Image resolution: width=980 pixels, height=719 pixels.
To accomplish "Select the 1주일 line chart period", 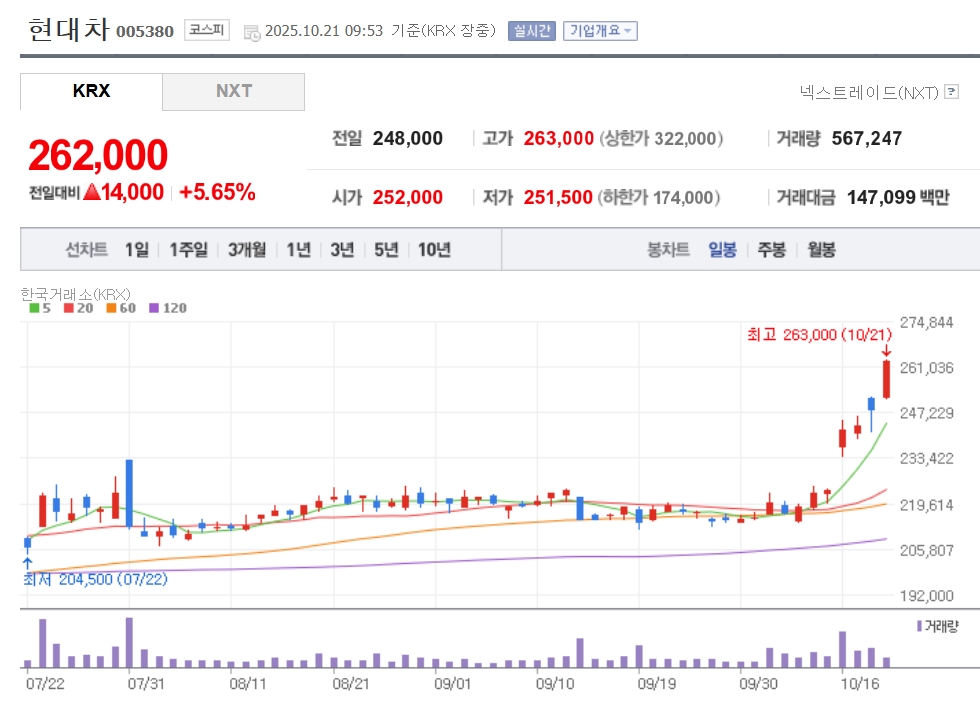I will [188, 249].
